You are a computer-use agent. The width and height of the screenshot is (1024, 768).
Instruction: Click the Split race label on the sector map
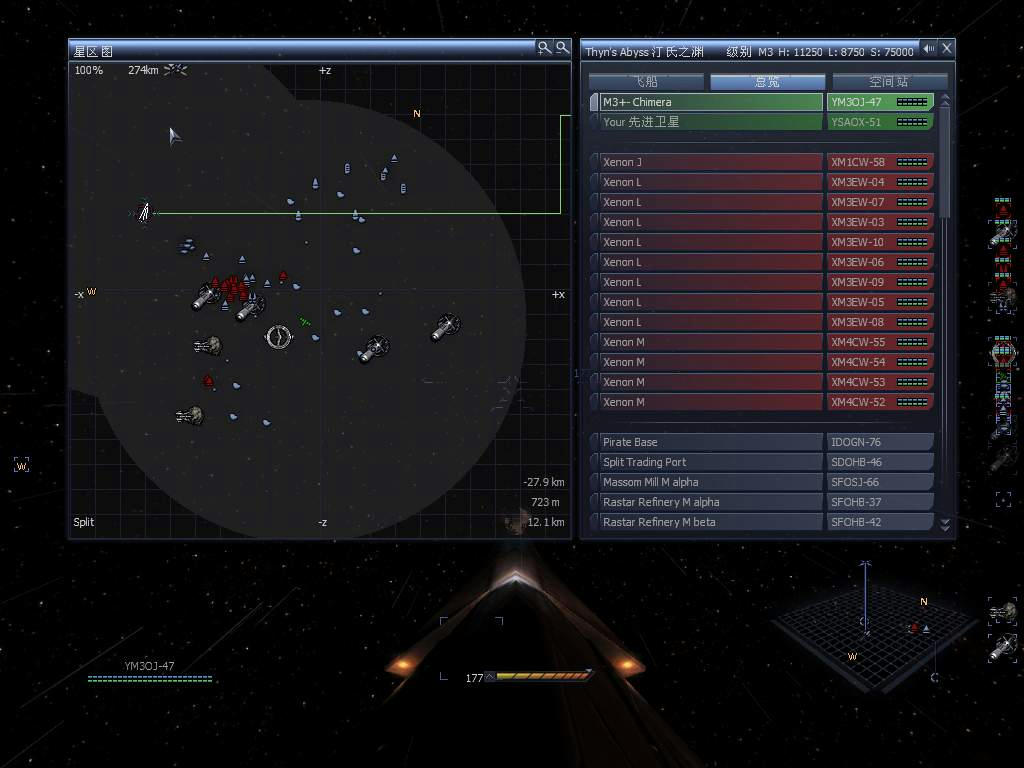84,522
